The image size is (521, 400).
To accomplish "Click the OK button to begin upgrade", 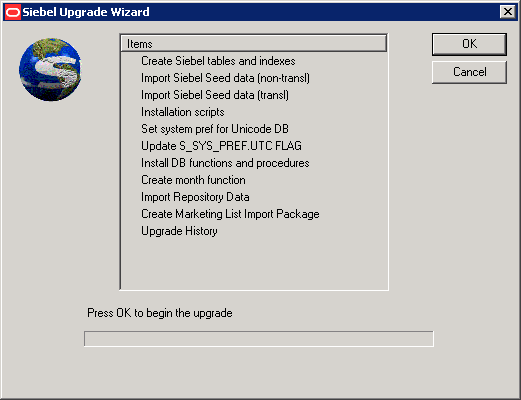I will pyautogui.click(x=469, y=44).
